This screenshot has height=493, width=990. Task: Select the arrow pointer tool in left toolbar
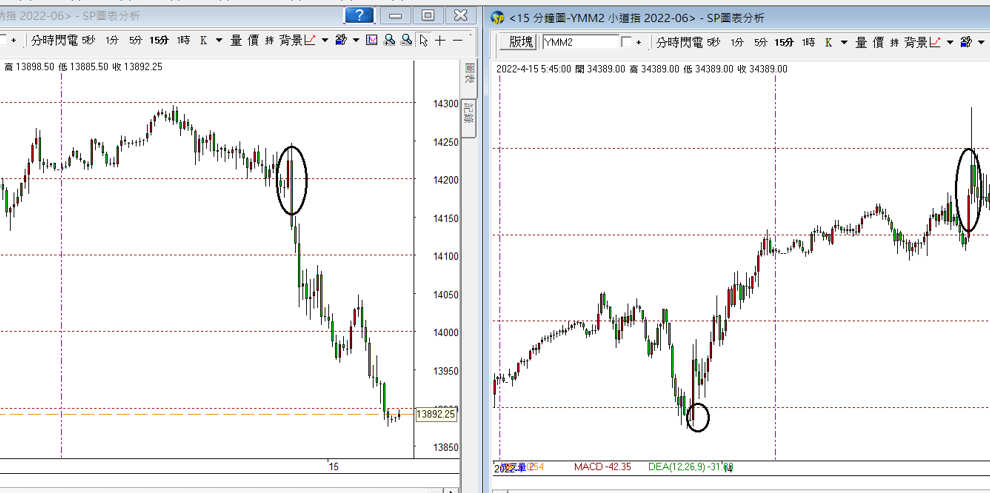click(x=424, y=40)
